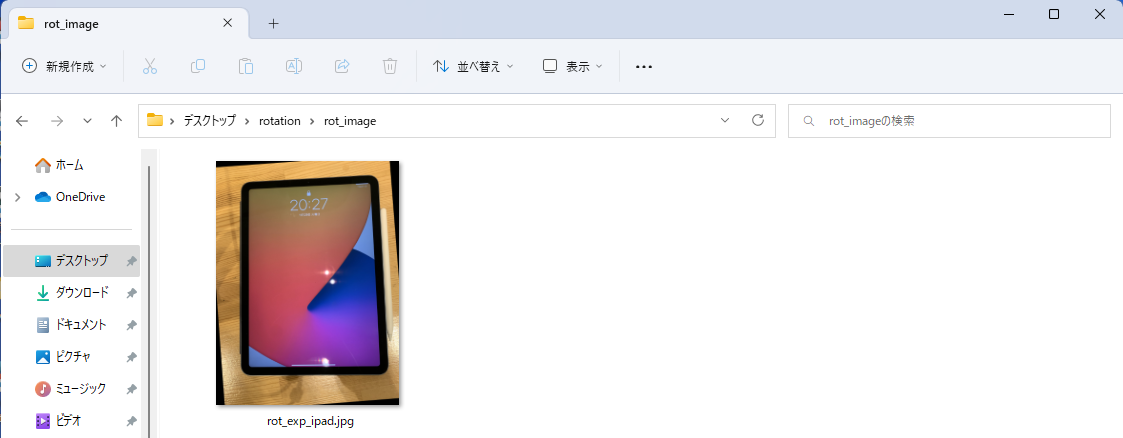Open the three-dots more options menu

pyautogui.click(x=644, y=67)
